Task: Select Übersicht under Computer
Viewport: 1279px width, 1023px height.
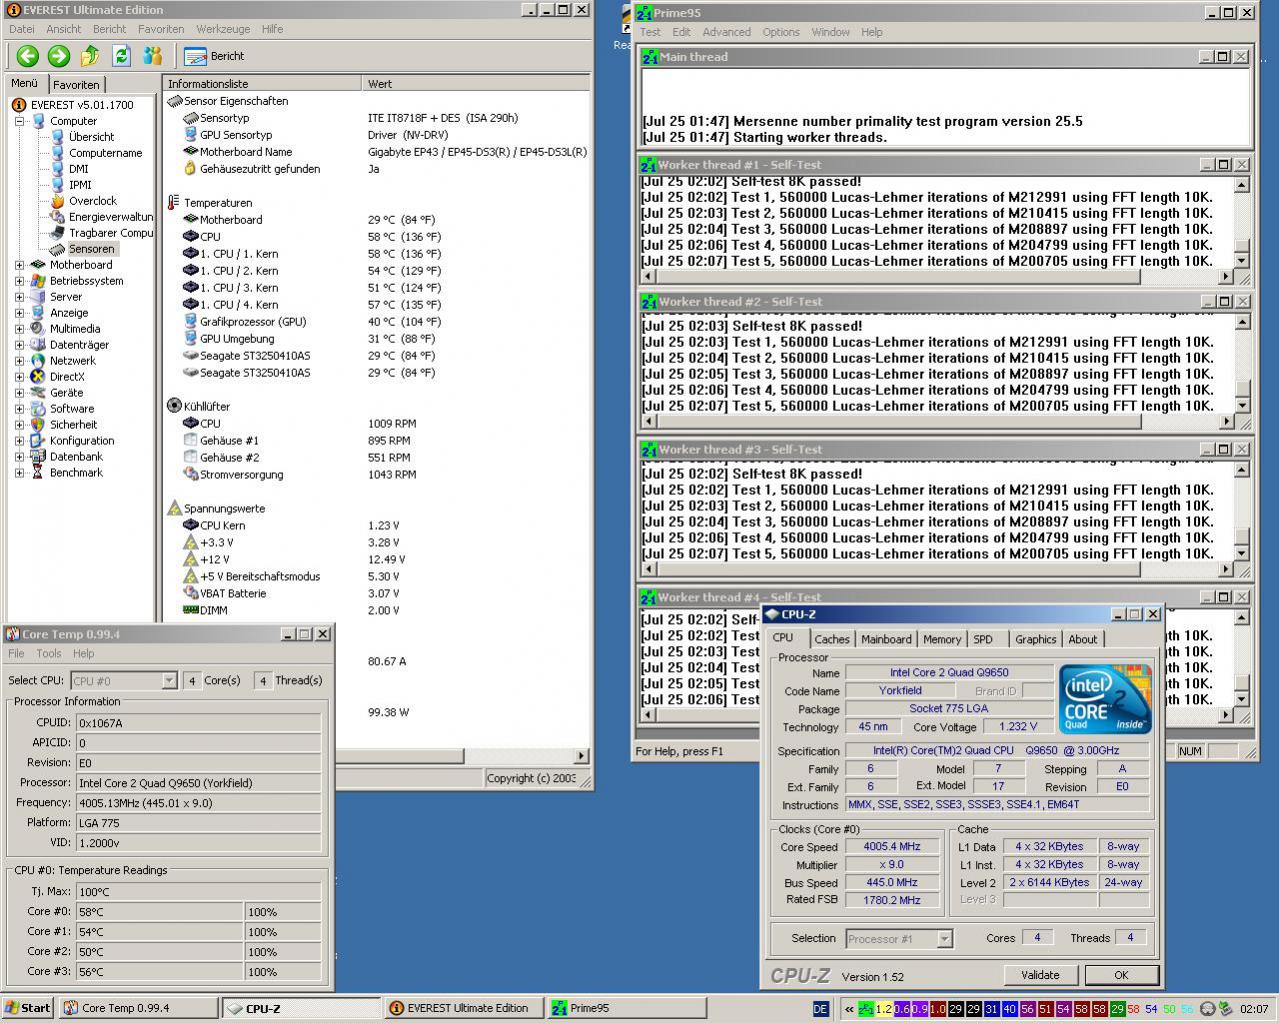Action: (91, 137)
